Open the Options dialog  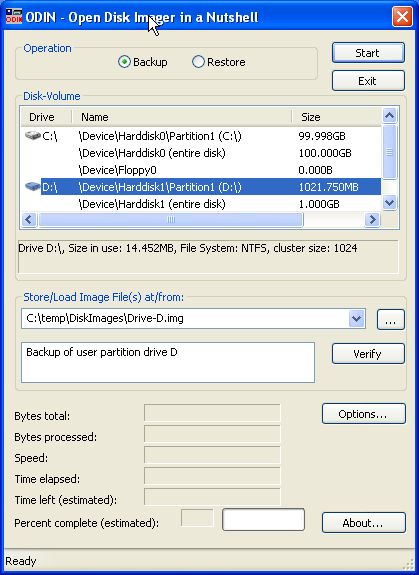tap(364, 414)
